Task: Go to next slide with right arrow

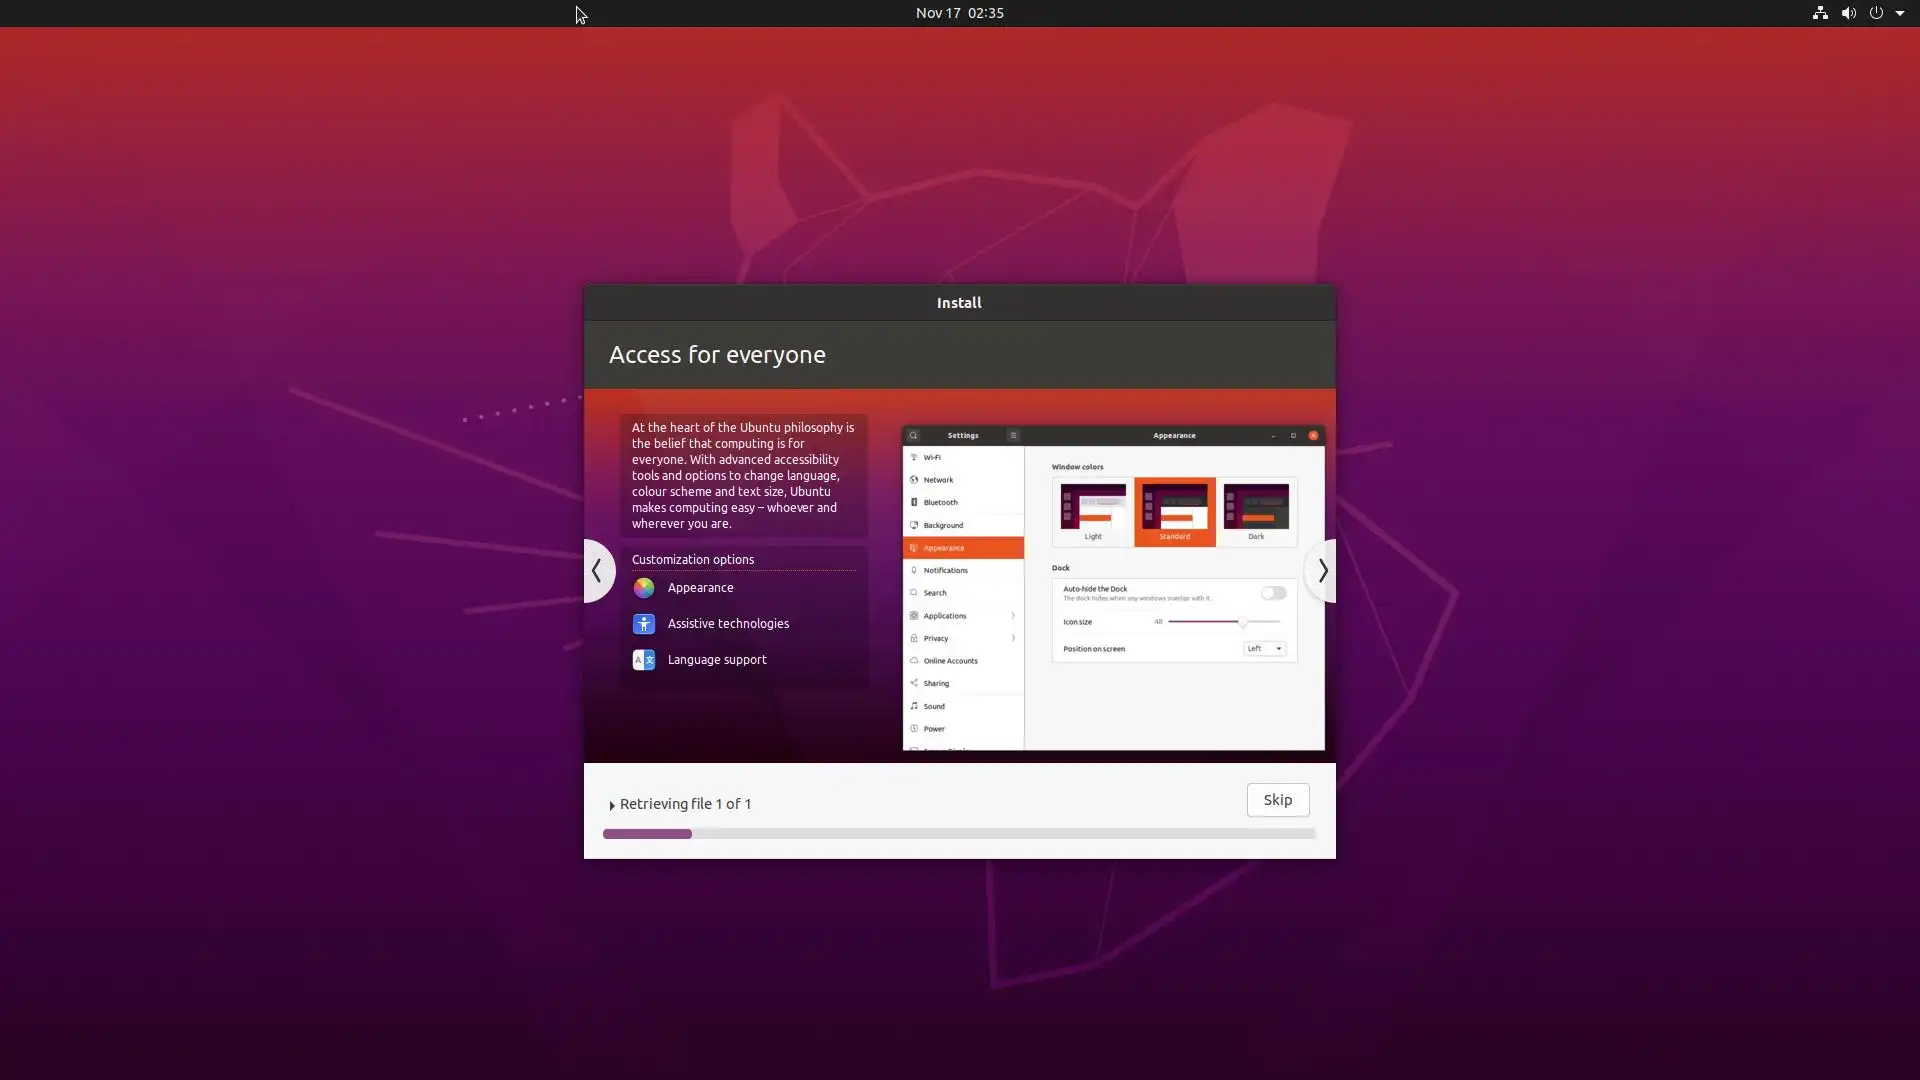Action: click(1322, 571)
